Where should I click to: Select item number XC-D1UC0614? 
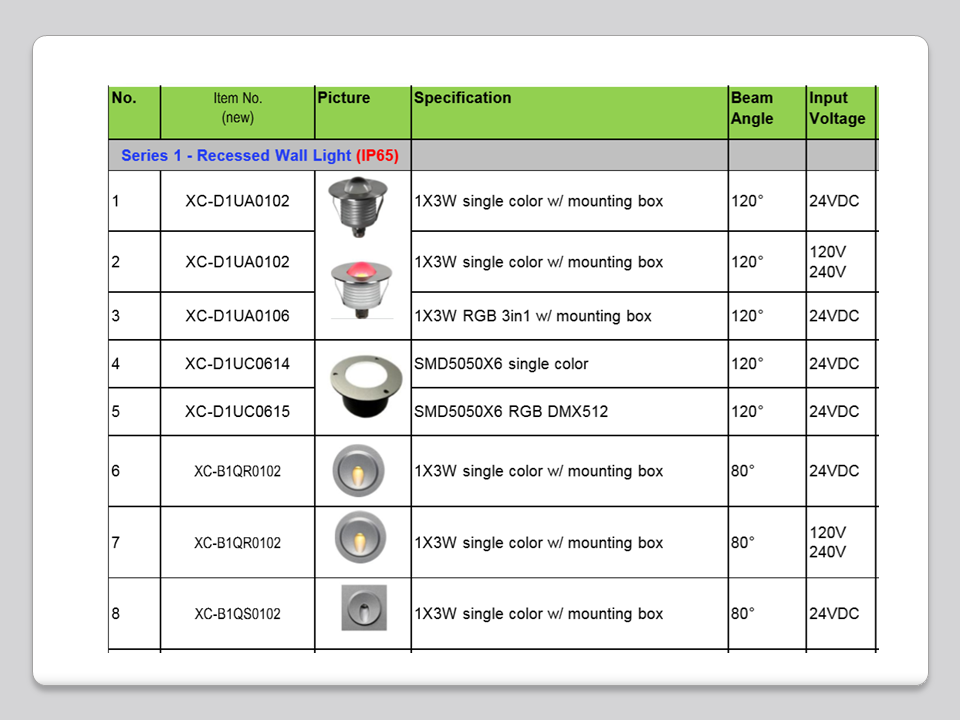click(238, 364)
